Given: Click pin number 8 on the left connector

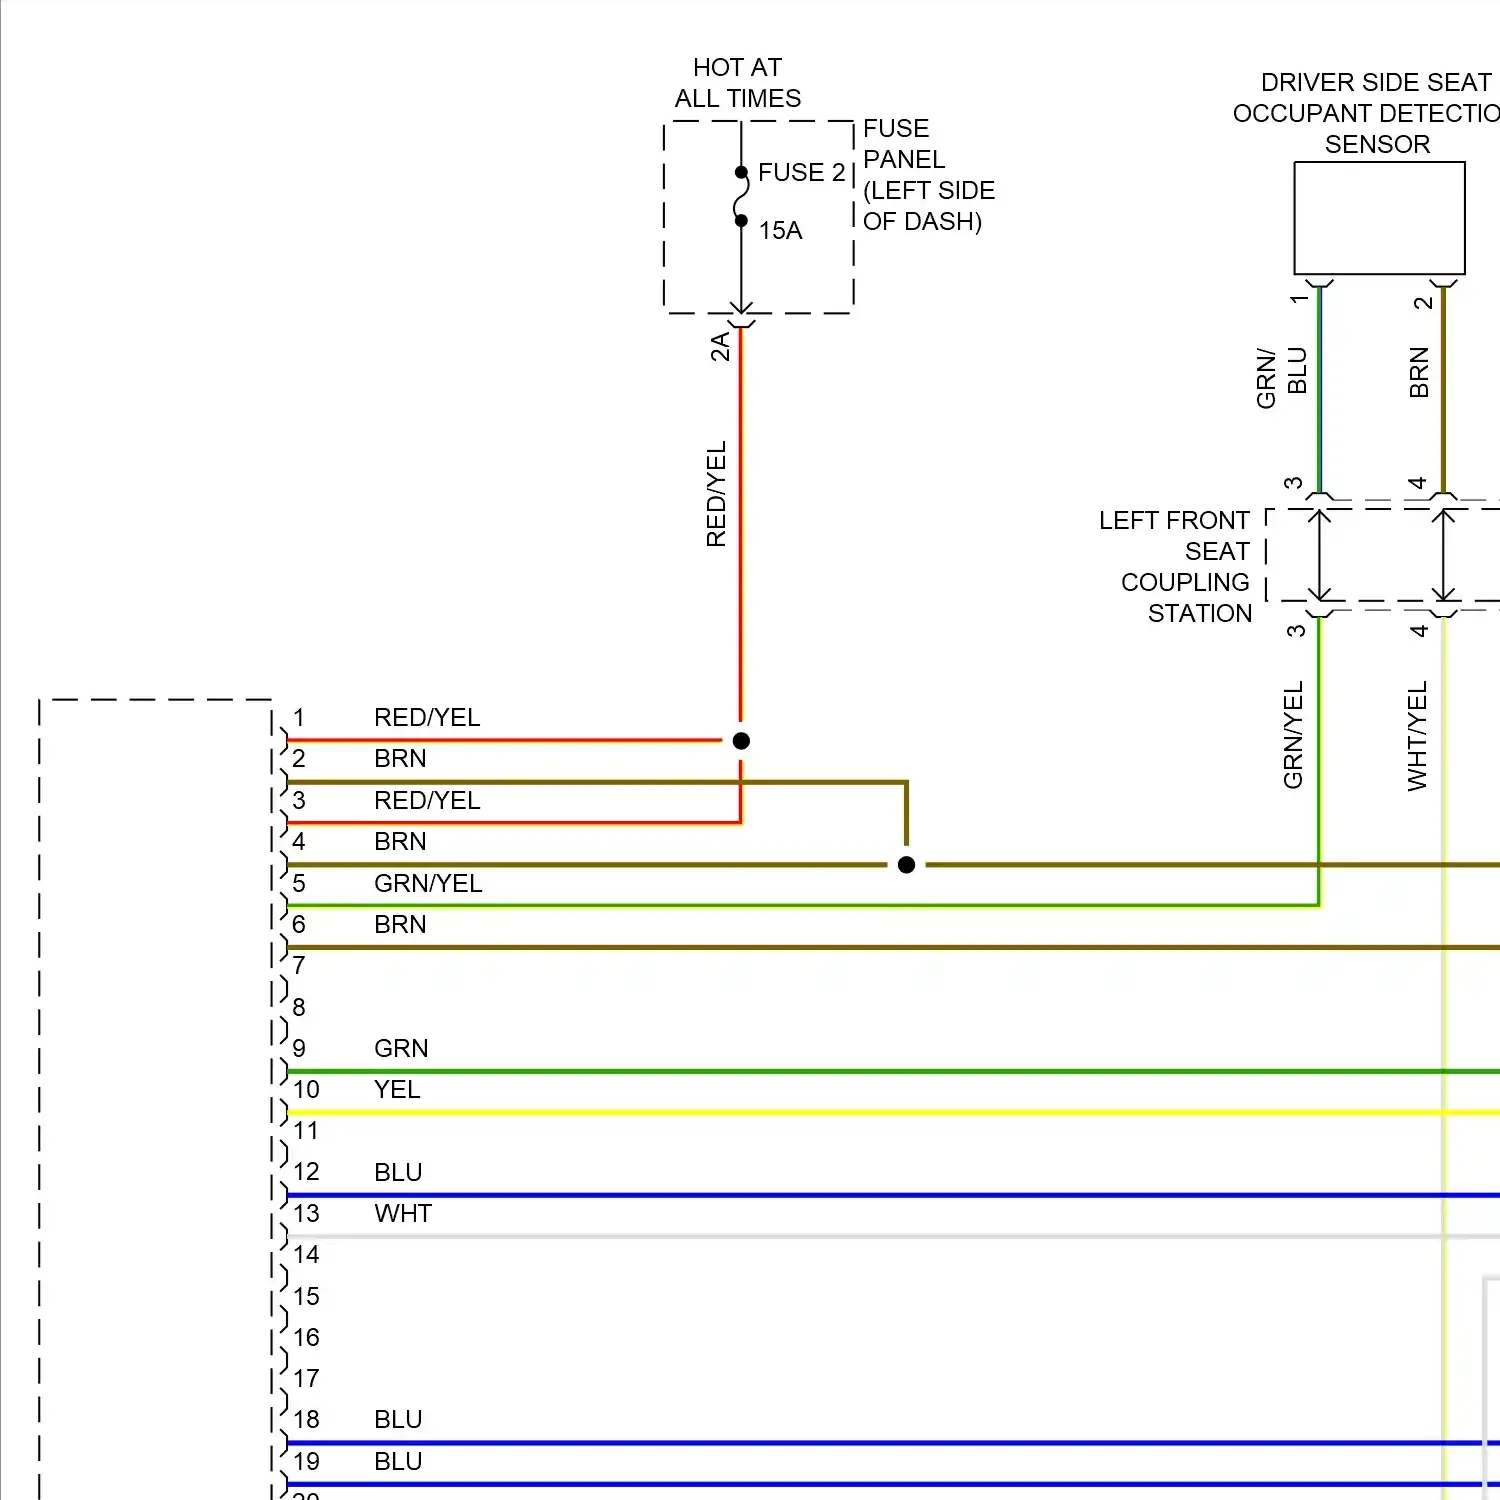Looking at the screenshot, I should click(299, 1008).
